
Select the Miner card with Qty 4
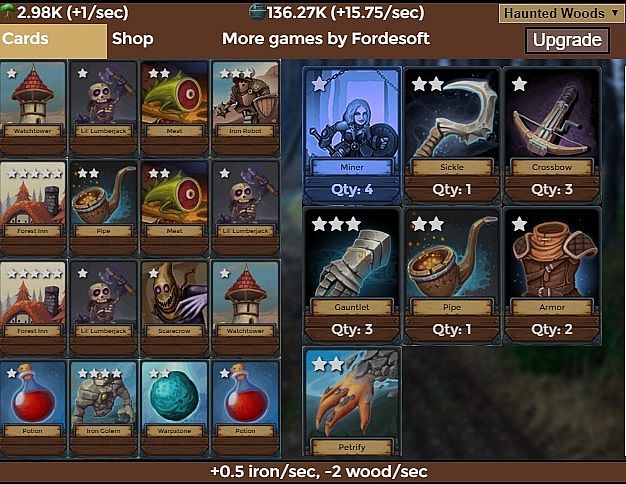352,136
